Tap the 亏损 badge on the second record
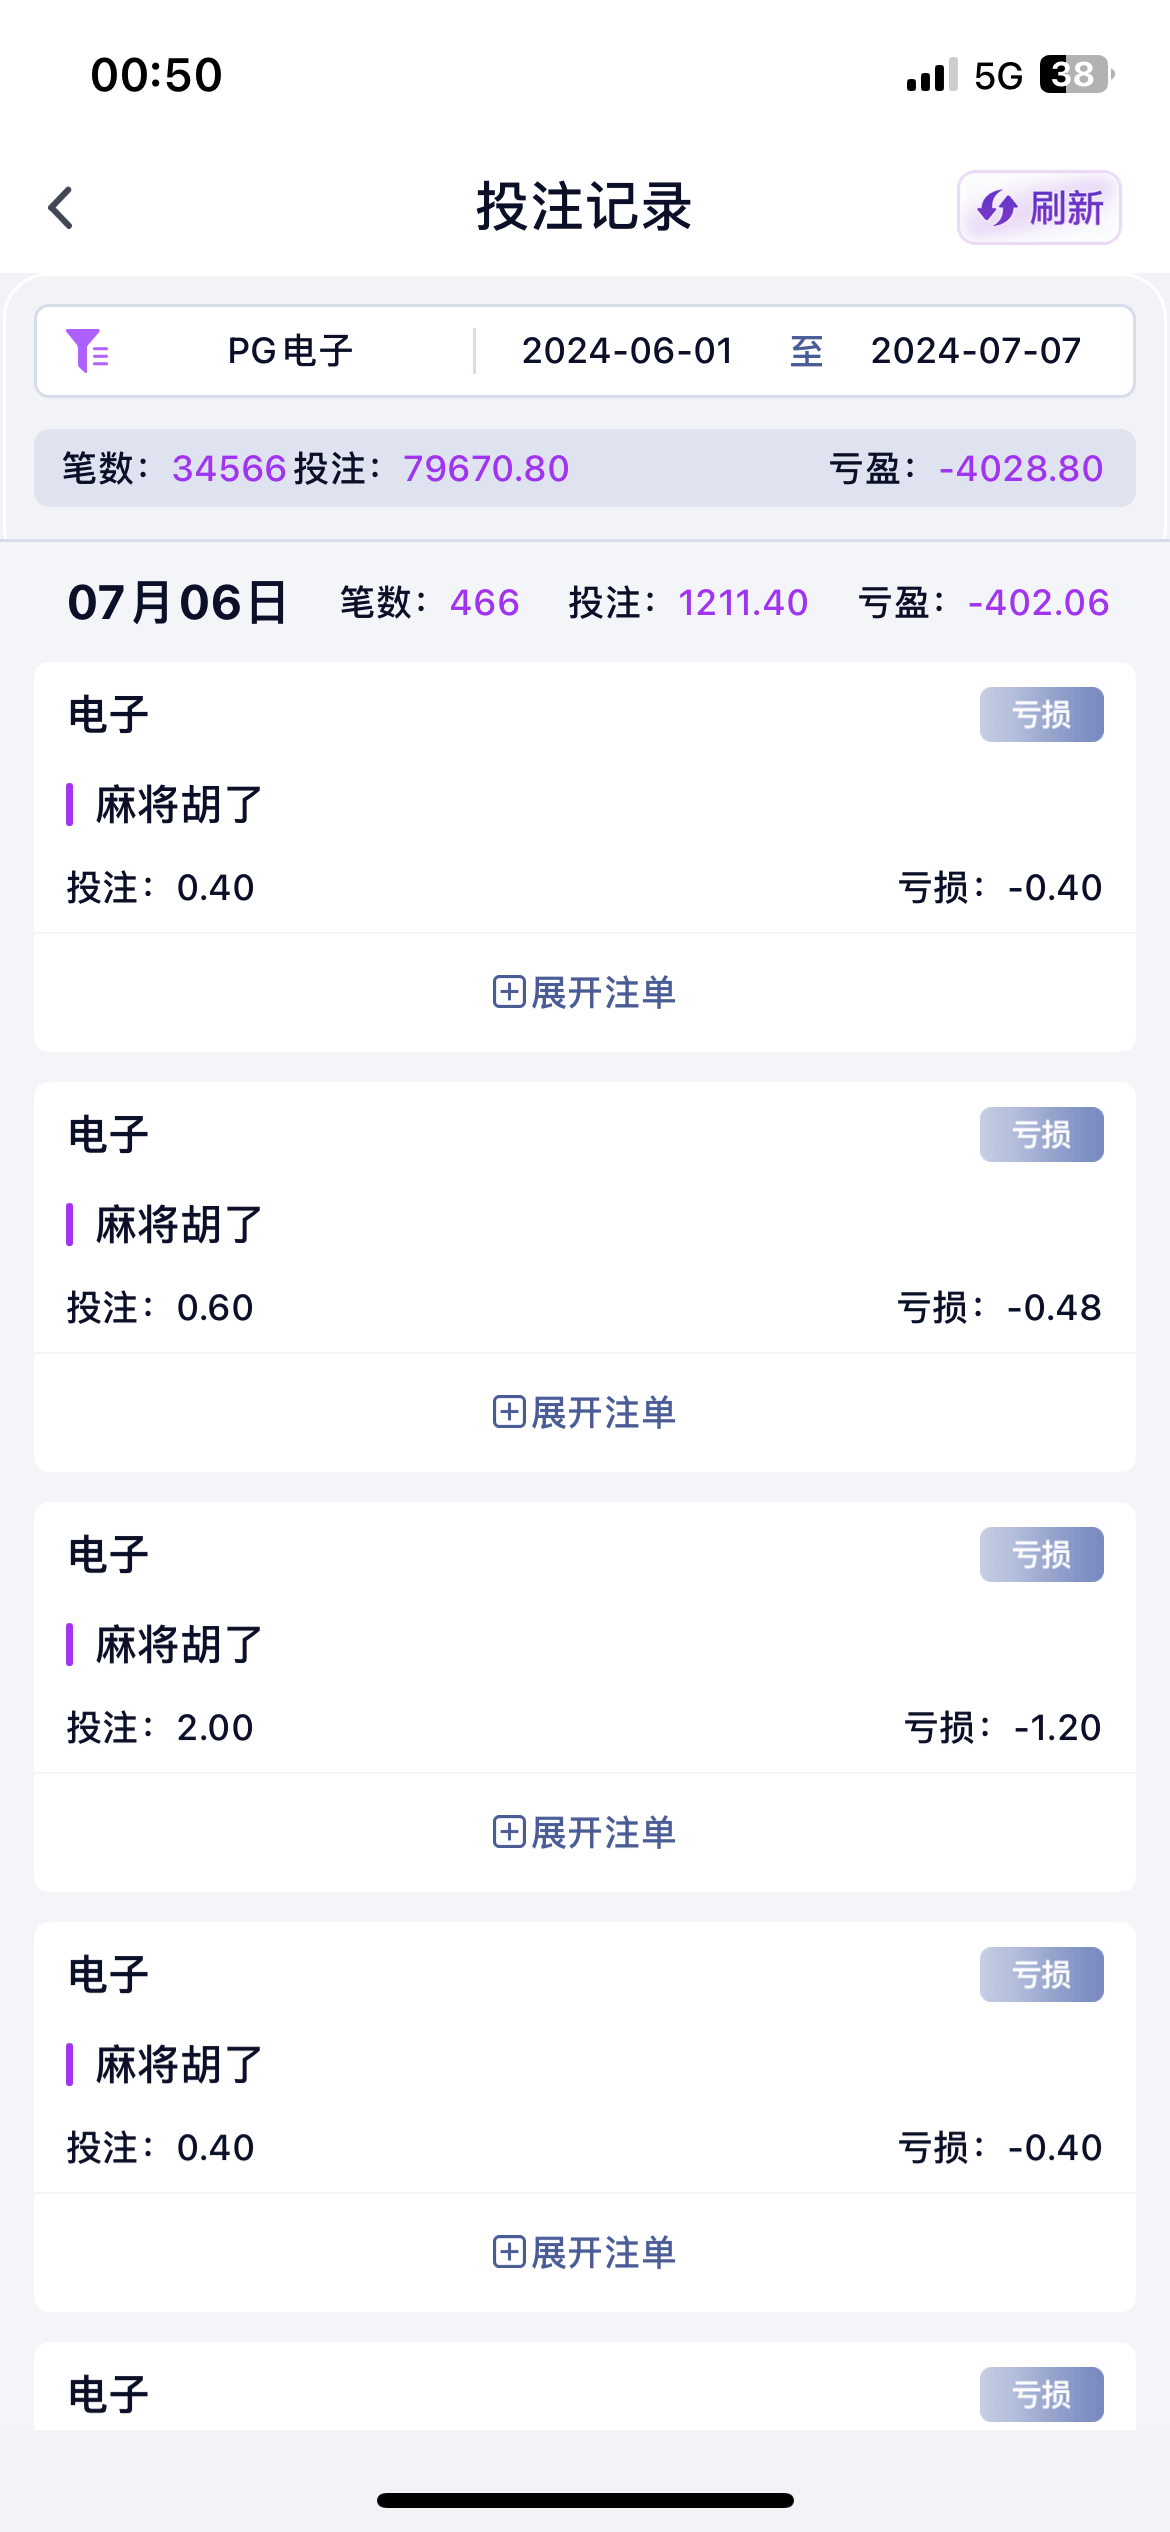1170x2532 pixels. coord(1041,1135)
